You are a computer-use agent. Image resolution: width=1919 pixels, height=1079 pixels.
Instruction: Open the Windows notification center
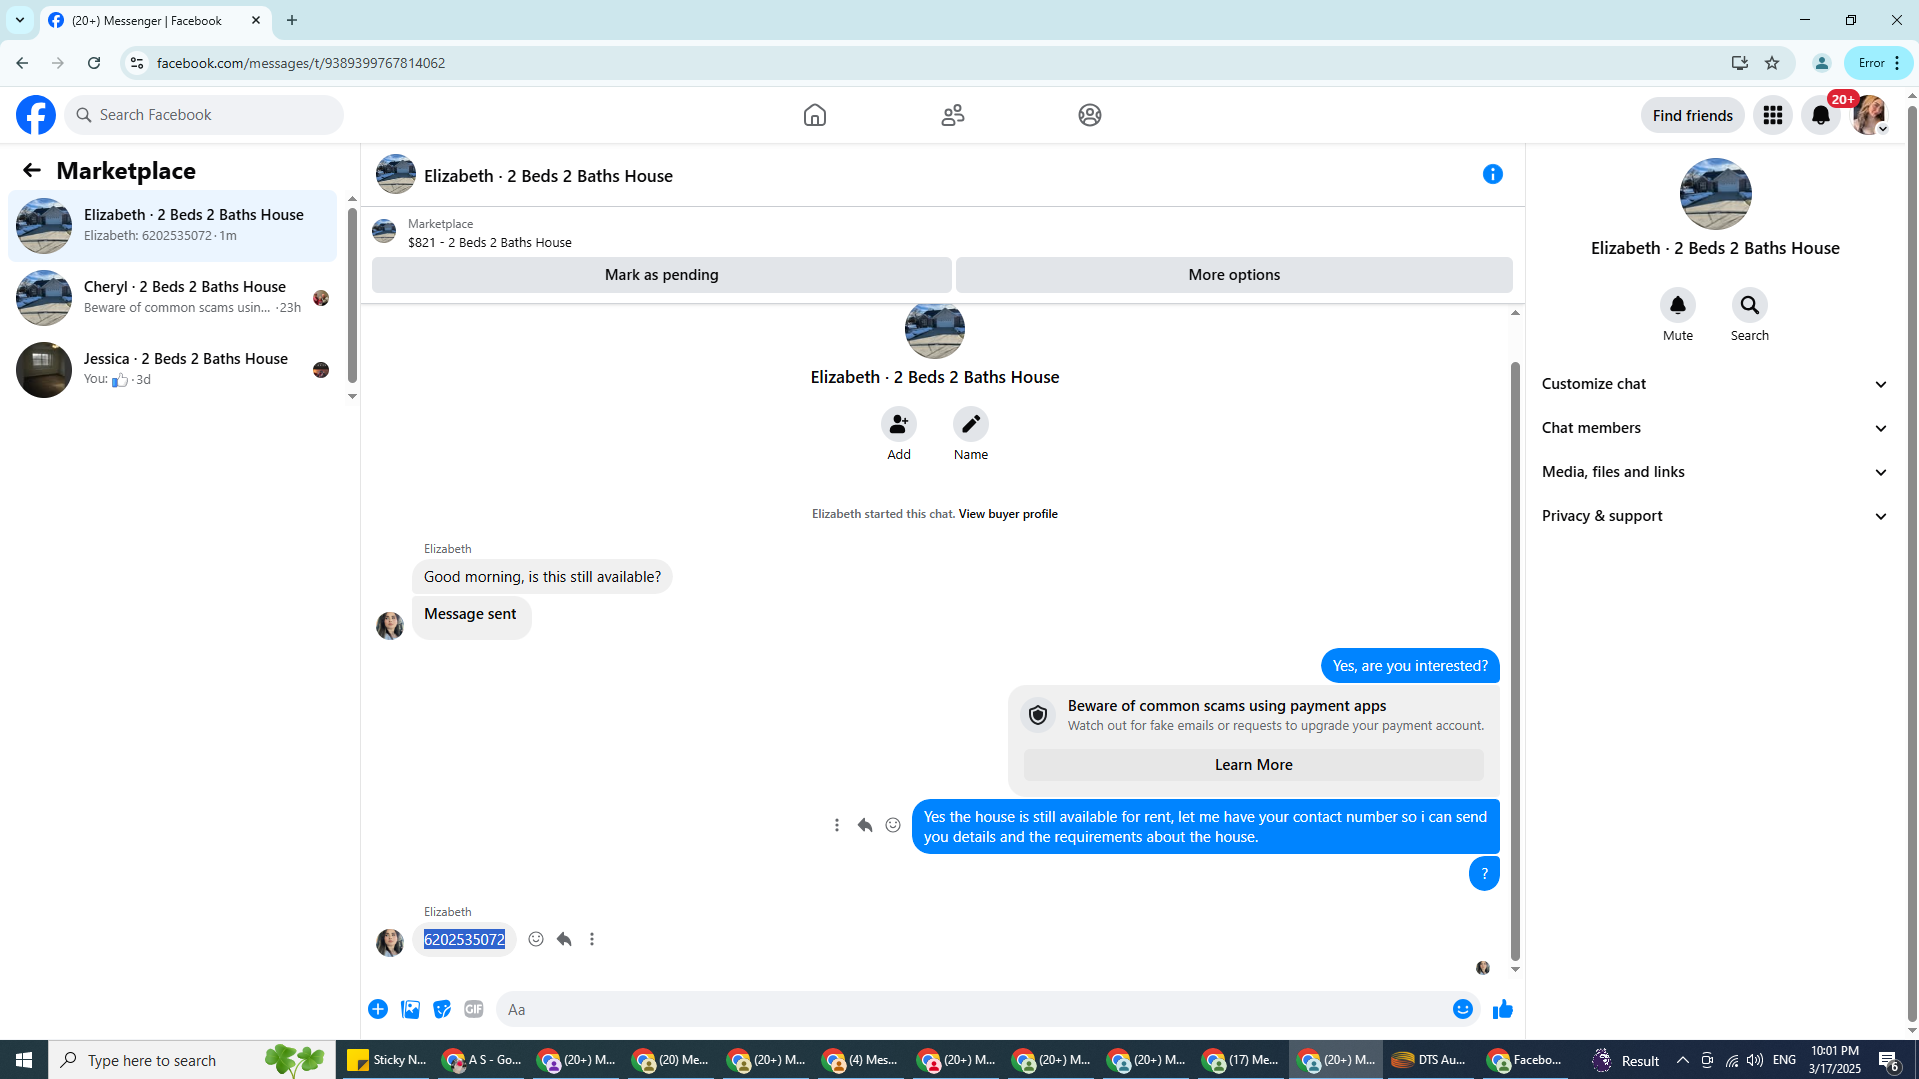click(x=1889, y=1061)
